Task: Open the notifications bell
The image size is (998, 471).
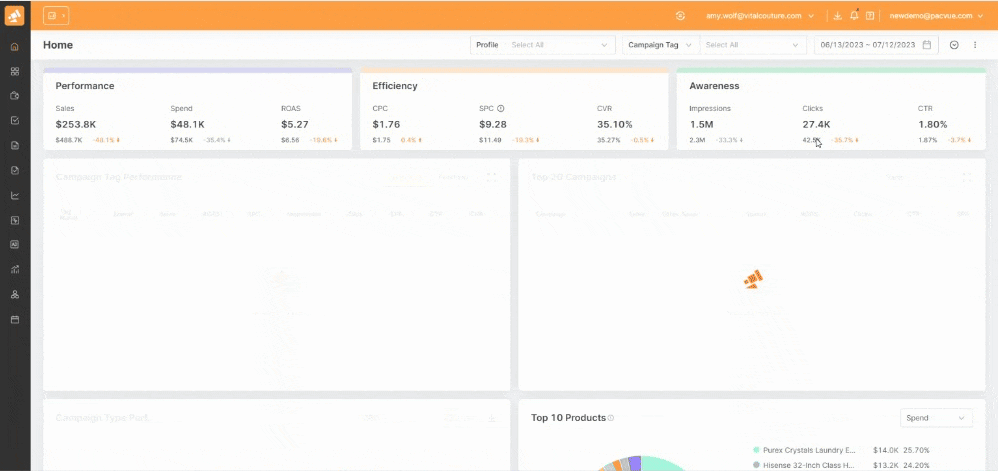Action: [854, 16]
